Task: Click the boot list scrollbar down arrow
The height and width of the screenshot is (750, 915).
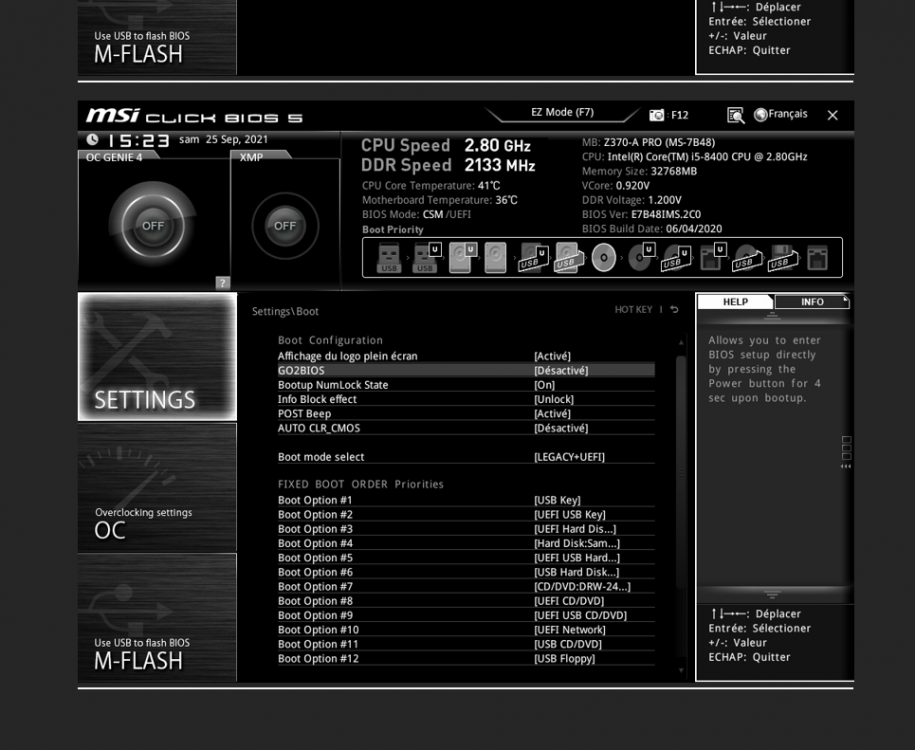Action: click(x=681, y=671)
